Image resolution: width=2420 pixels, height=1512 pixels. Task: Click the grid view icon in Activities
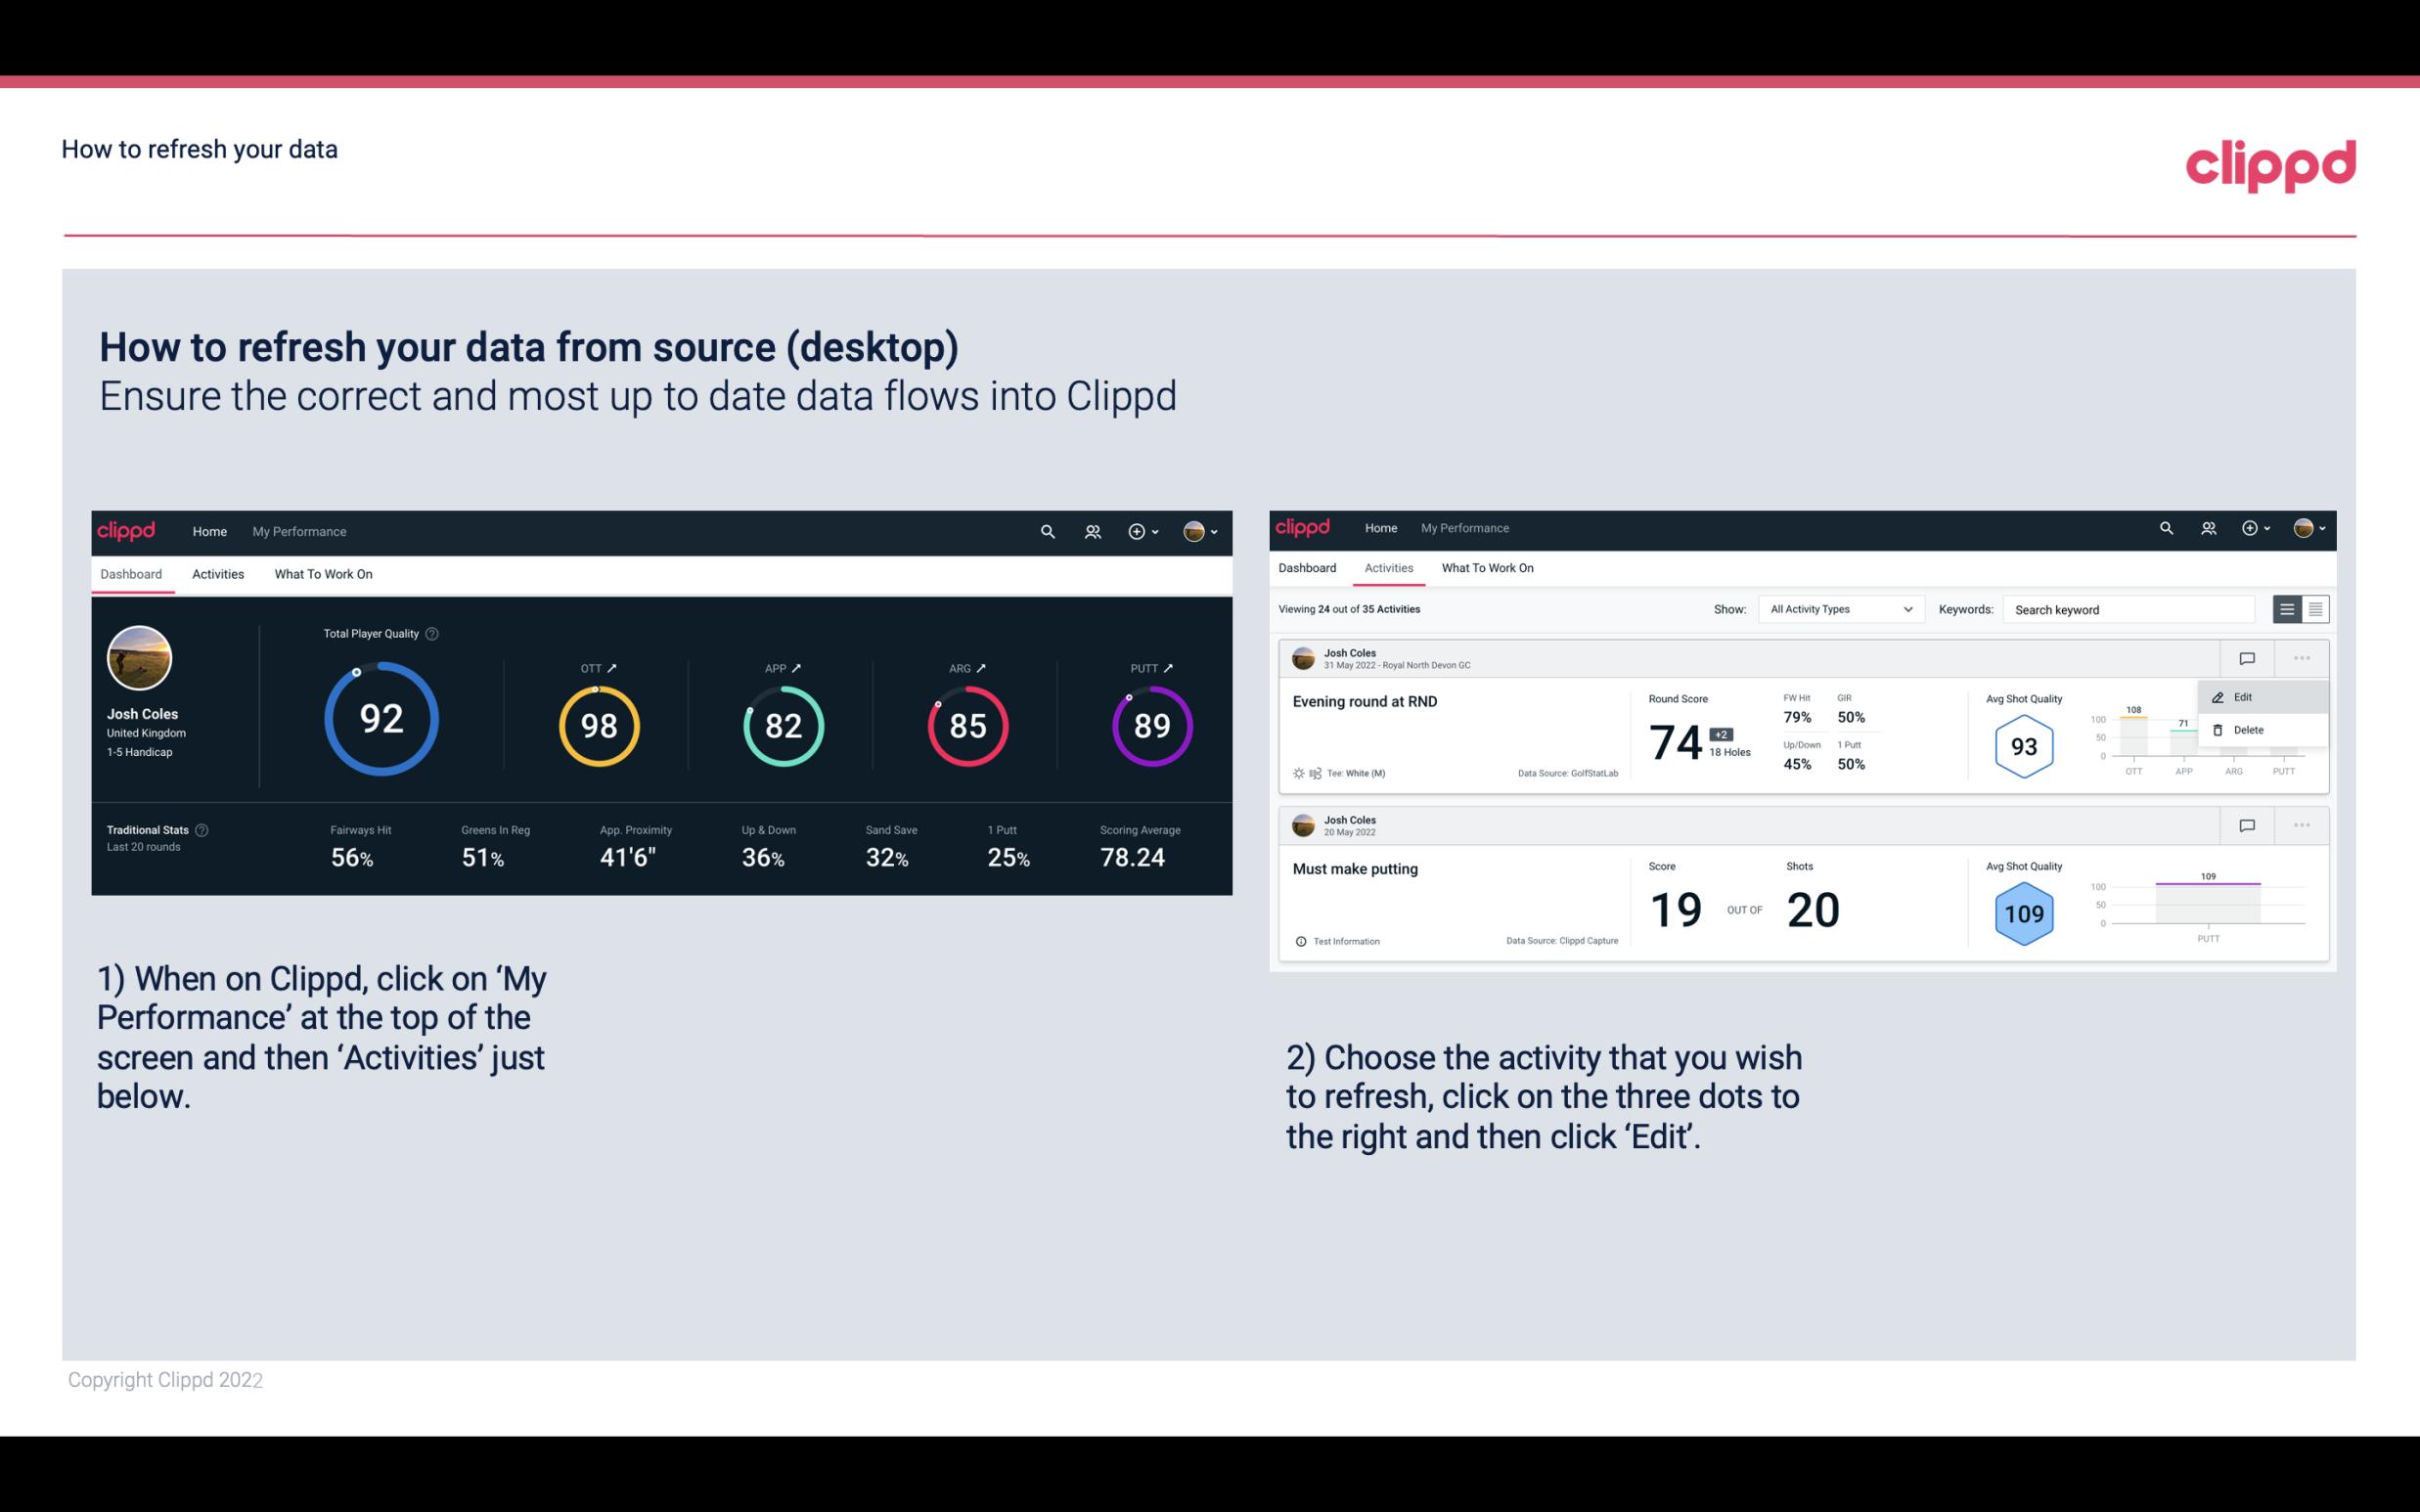(x=2313, y=609)
